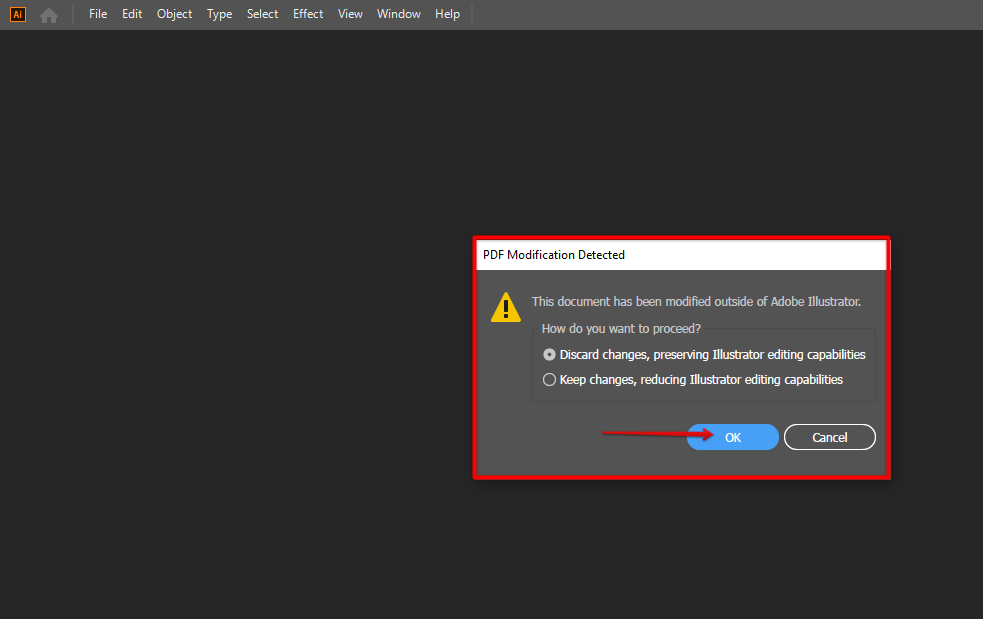983x619 pixels.
Task: Choose Keep changes, reducing editing capabilities
Action: coord(549,380)
